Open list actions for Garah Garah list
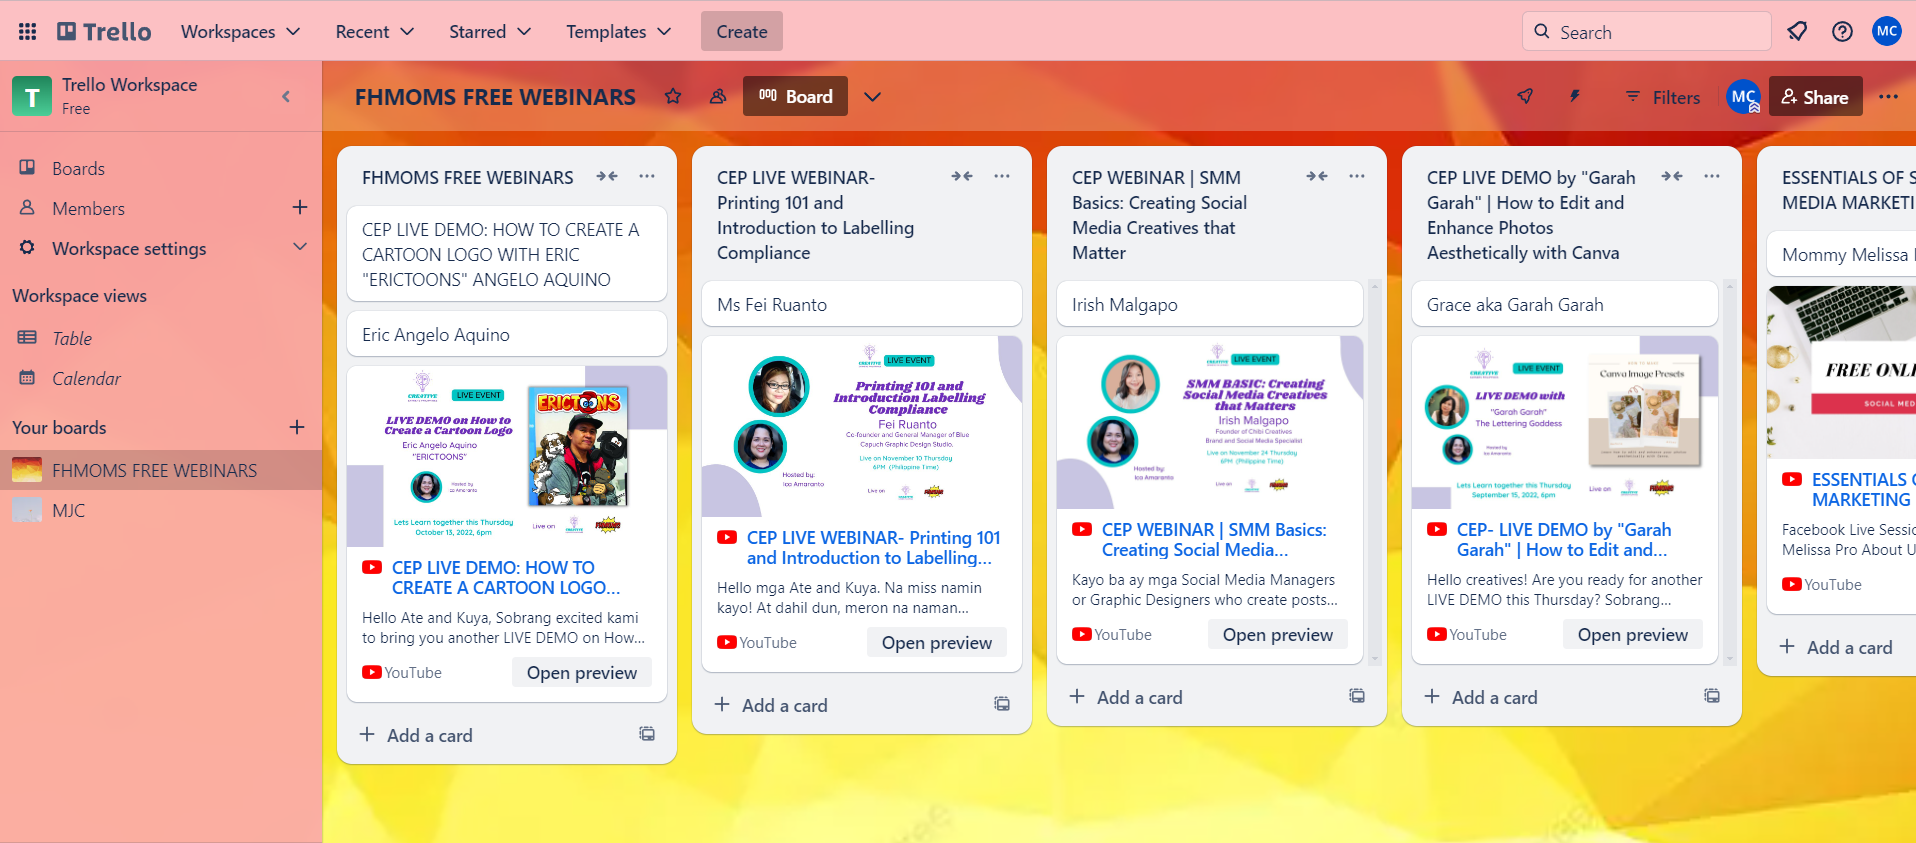The image size is (1916, 843). pyautogui.click(x=1712, y=176)
